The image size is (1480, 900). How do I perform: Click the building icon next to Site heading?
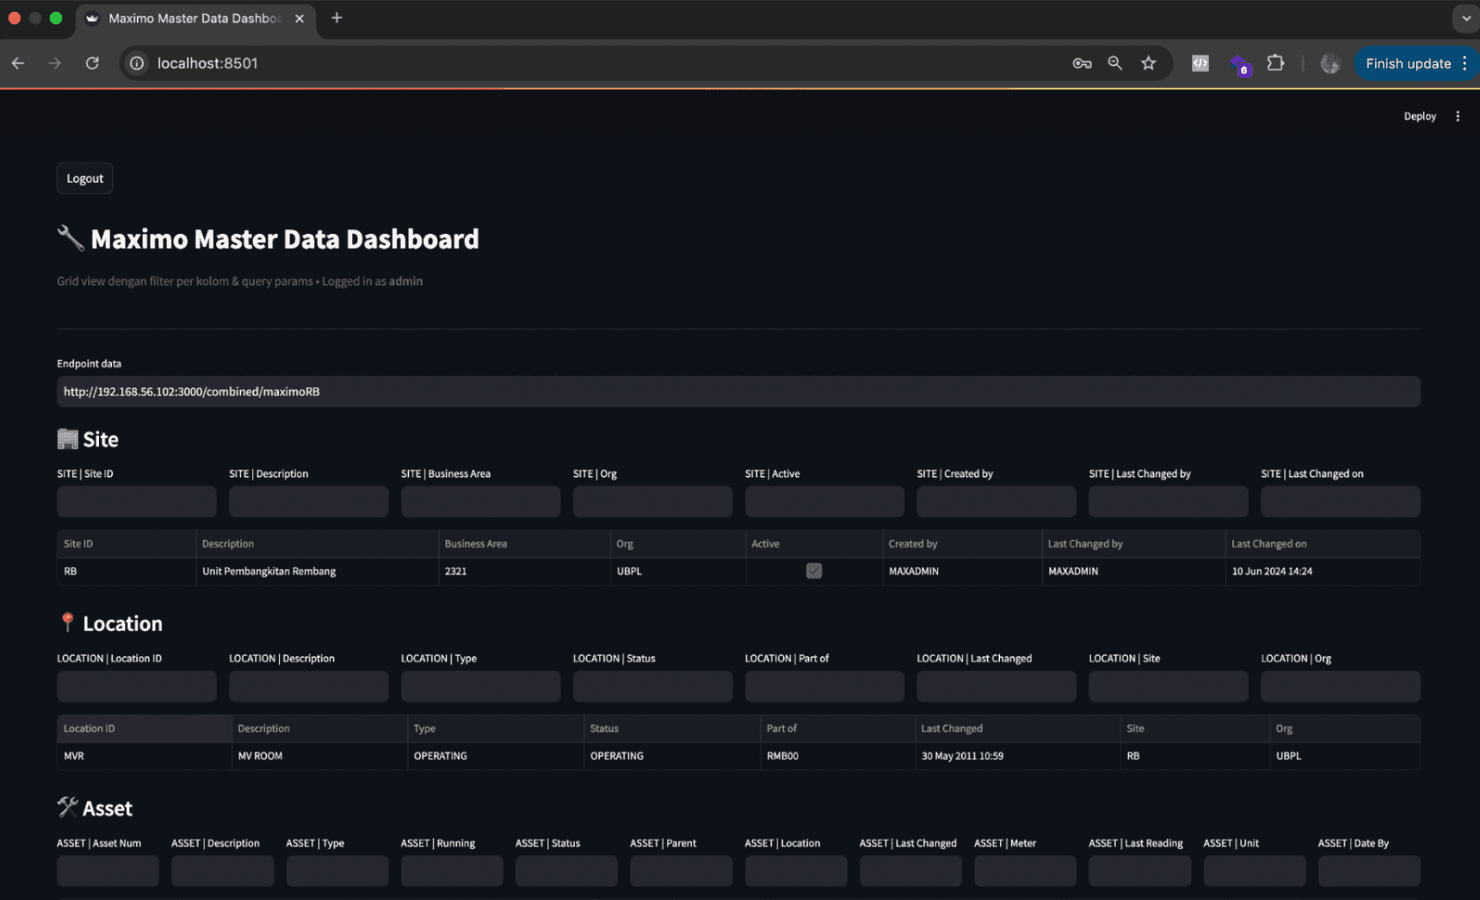(x=66, y=439)
